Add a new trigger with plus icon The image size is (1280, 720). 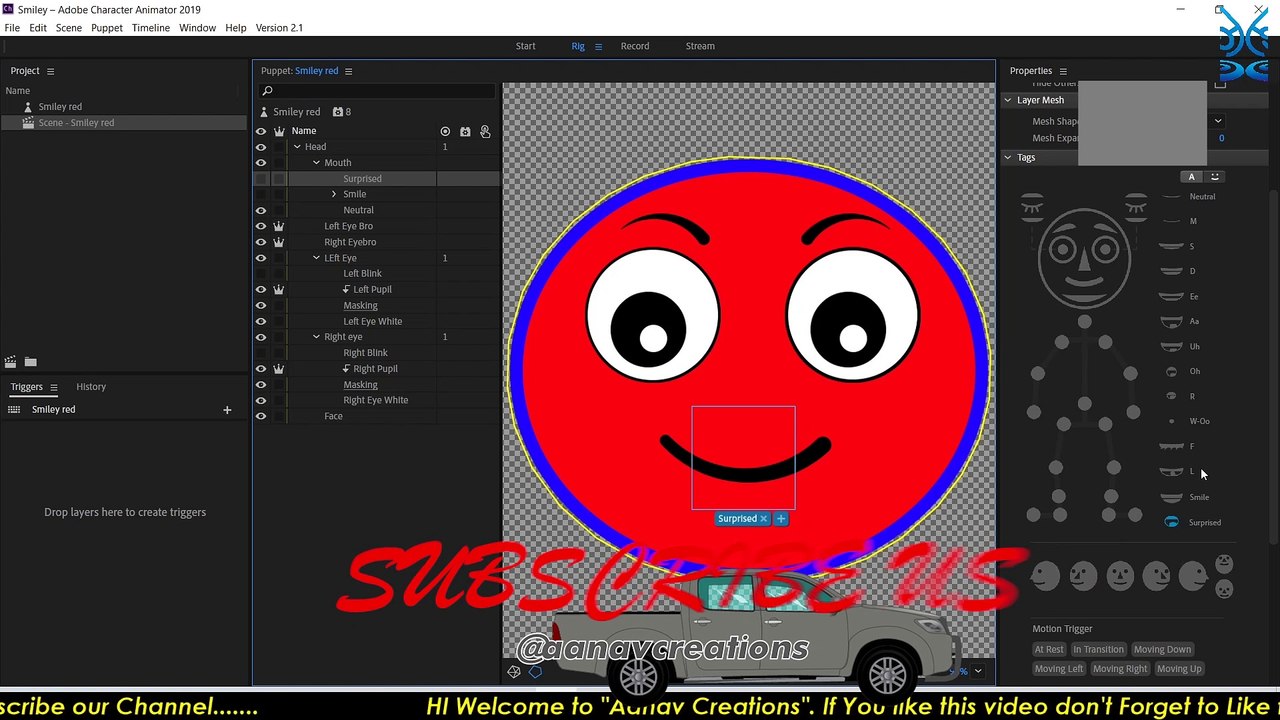[227, 410]
